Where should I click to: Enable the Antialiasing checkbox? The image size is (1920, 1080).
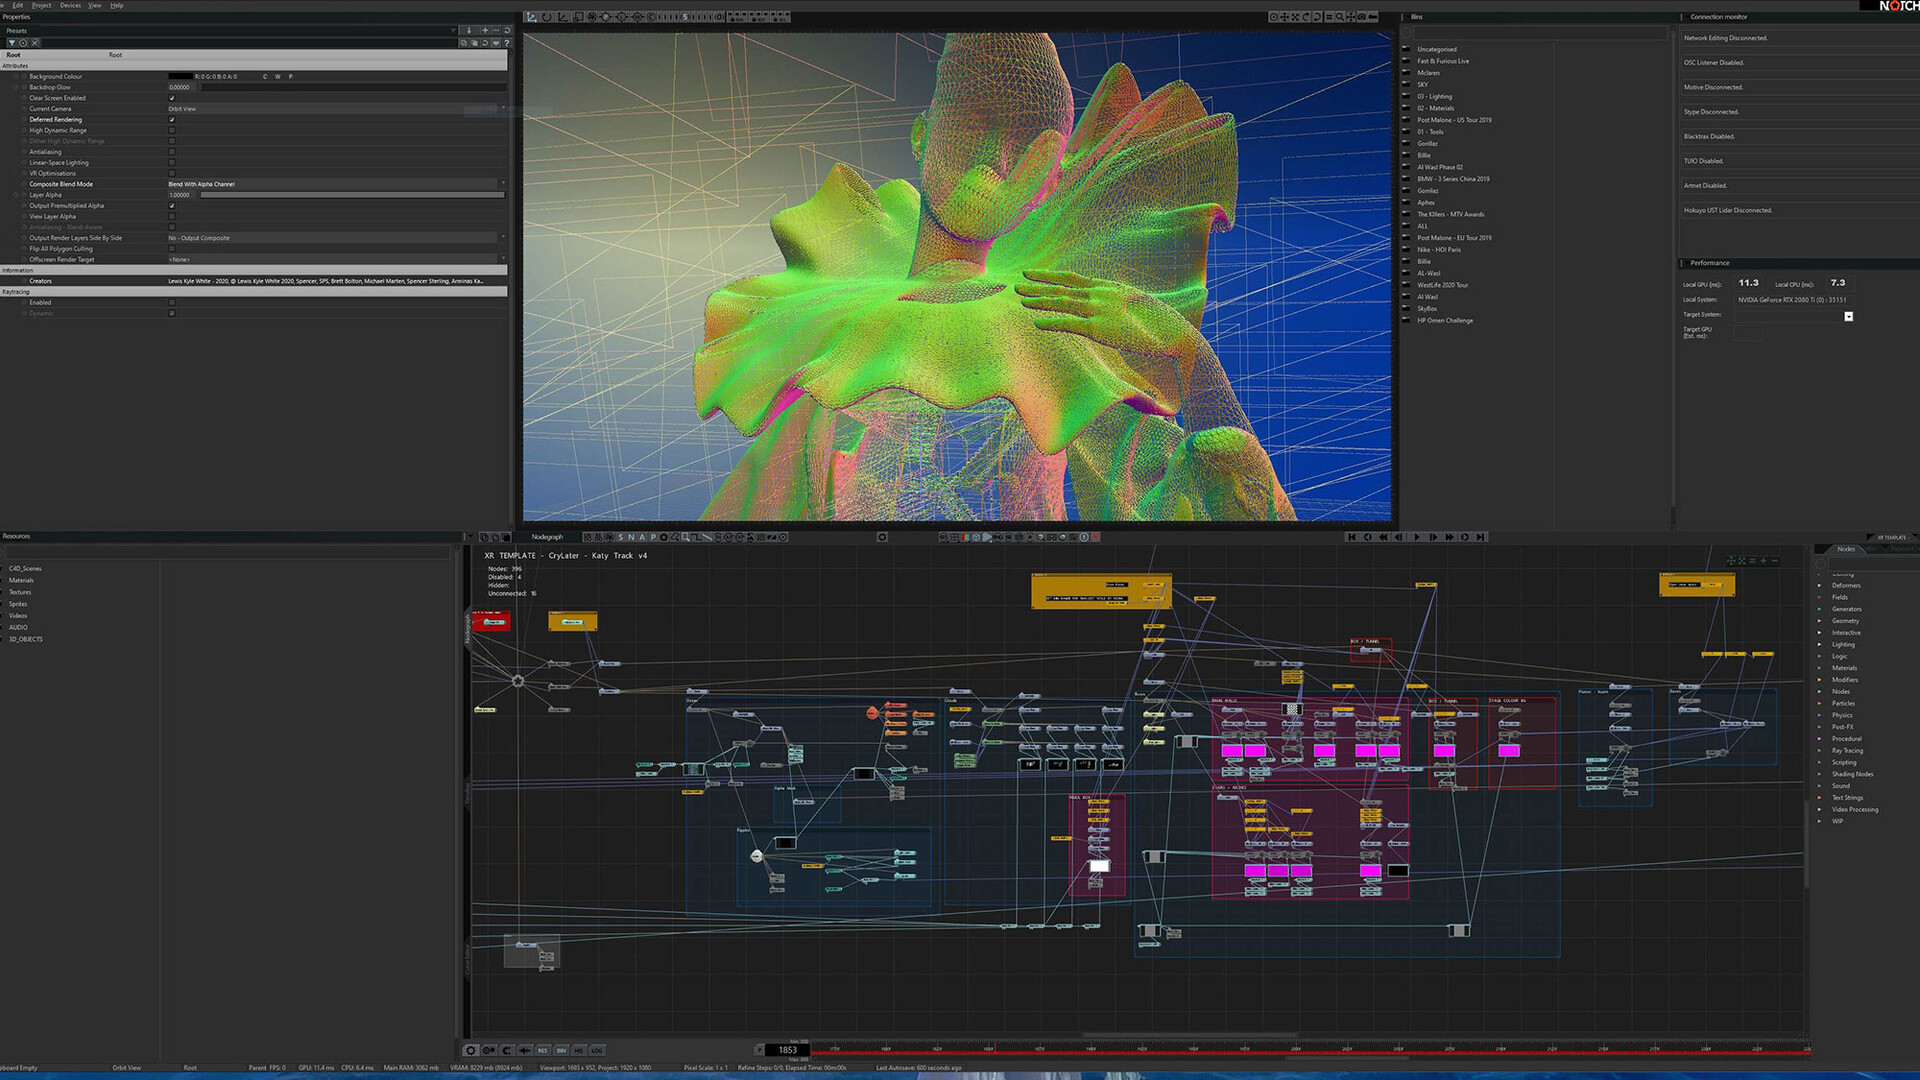(172, 152)
